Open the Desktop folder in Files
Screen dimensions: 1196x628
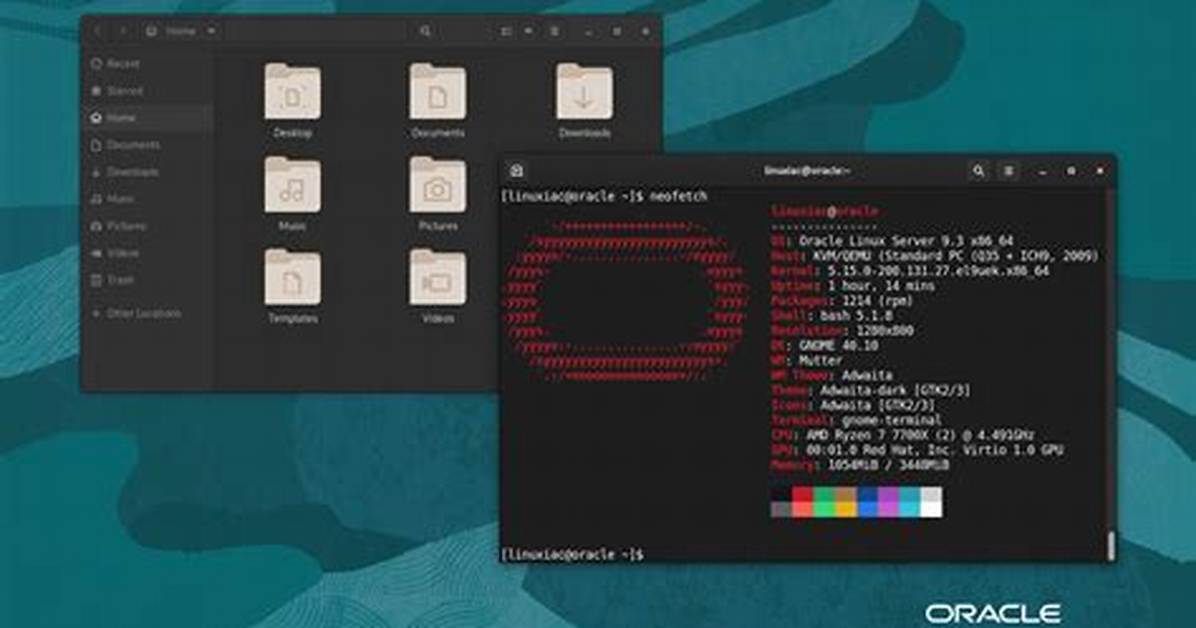click(292, 101)
